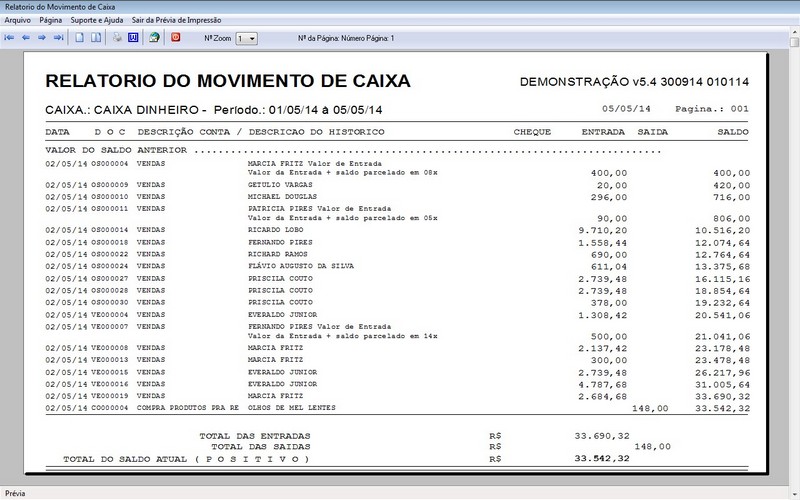
Task: Go to first page arrow icon
Action: point(9,38)
